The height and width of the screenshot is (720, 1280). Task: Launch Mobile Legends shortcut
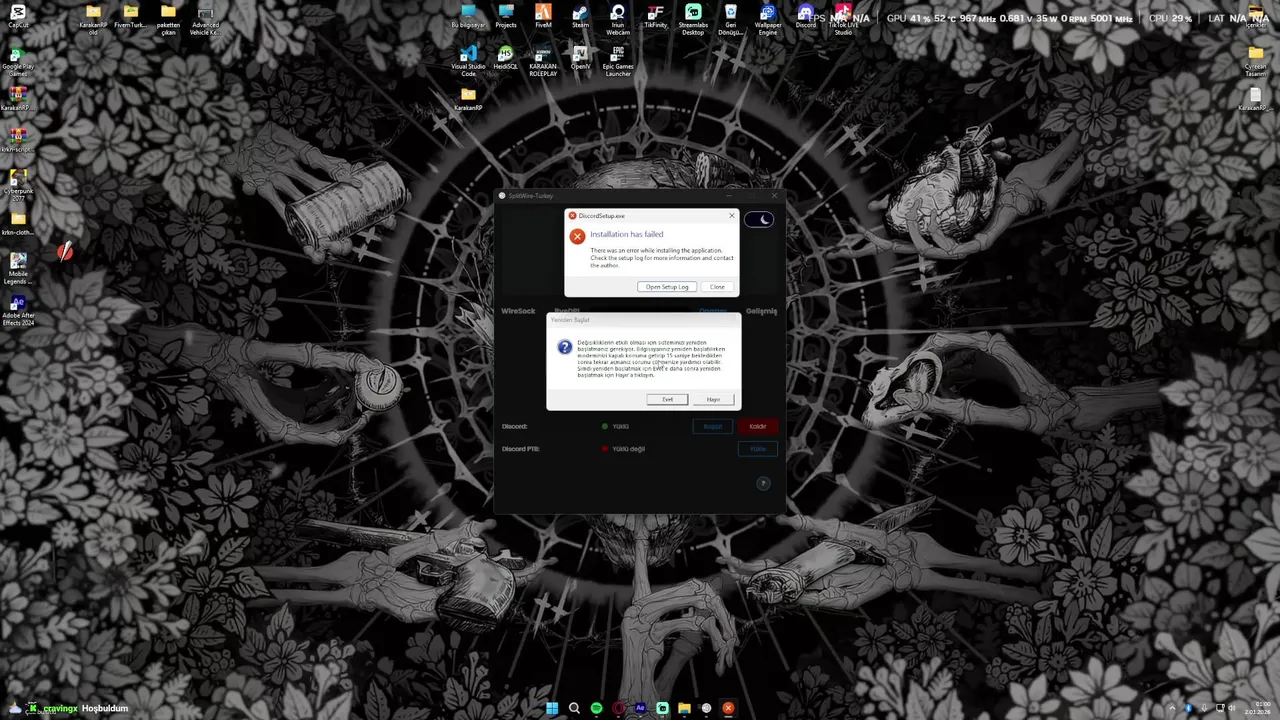18,268
